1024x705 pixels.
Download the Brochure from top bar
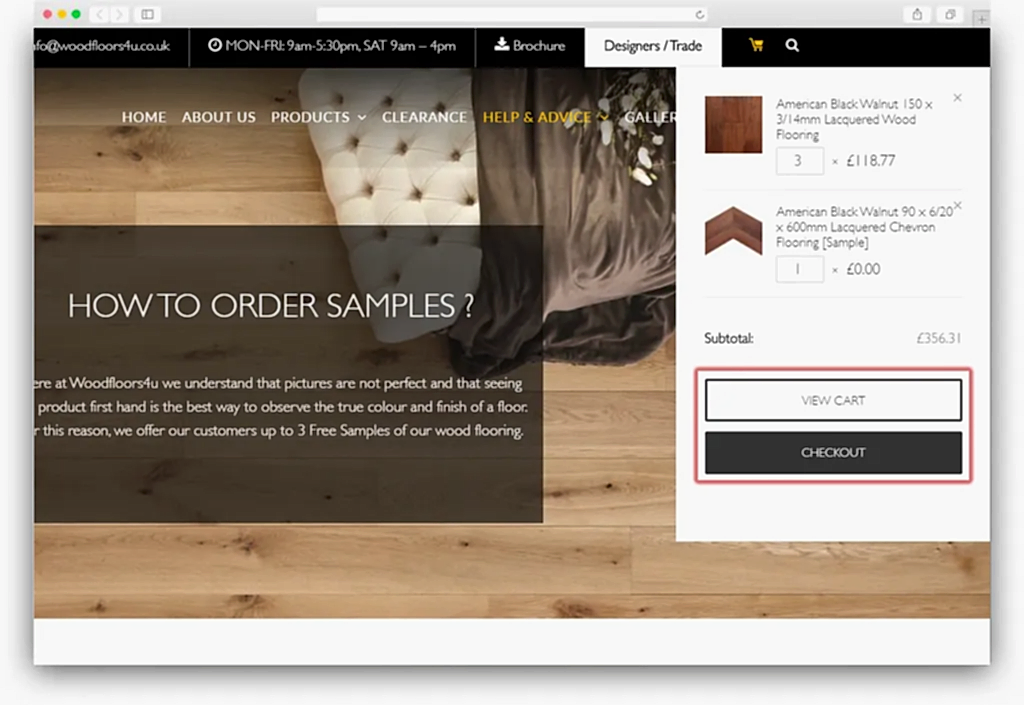pyautogui.click(x=529, y=45)
